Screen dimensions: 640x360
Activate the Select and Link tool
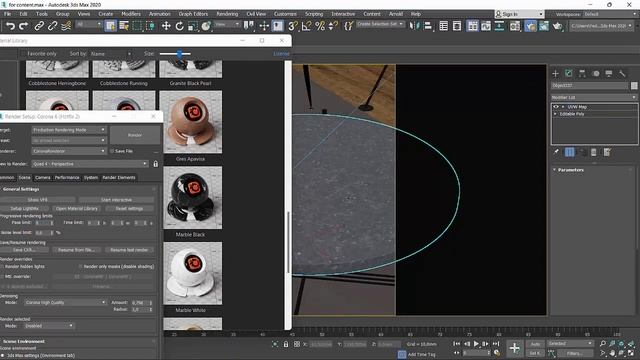39,26
